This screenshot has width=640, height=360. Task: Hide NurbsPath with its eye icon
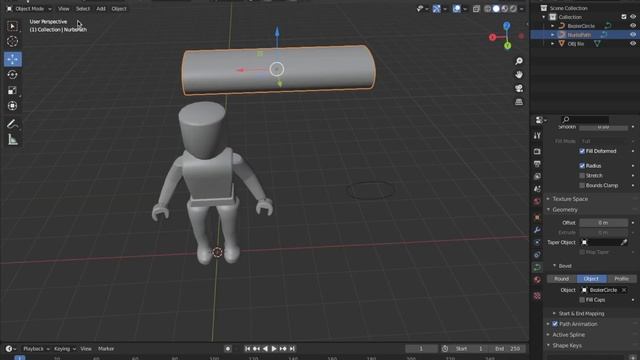coord(633,35)
